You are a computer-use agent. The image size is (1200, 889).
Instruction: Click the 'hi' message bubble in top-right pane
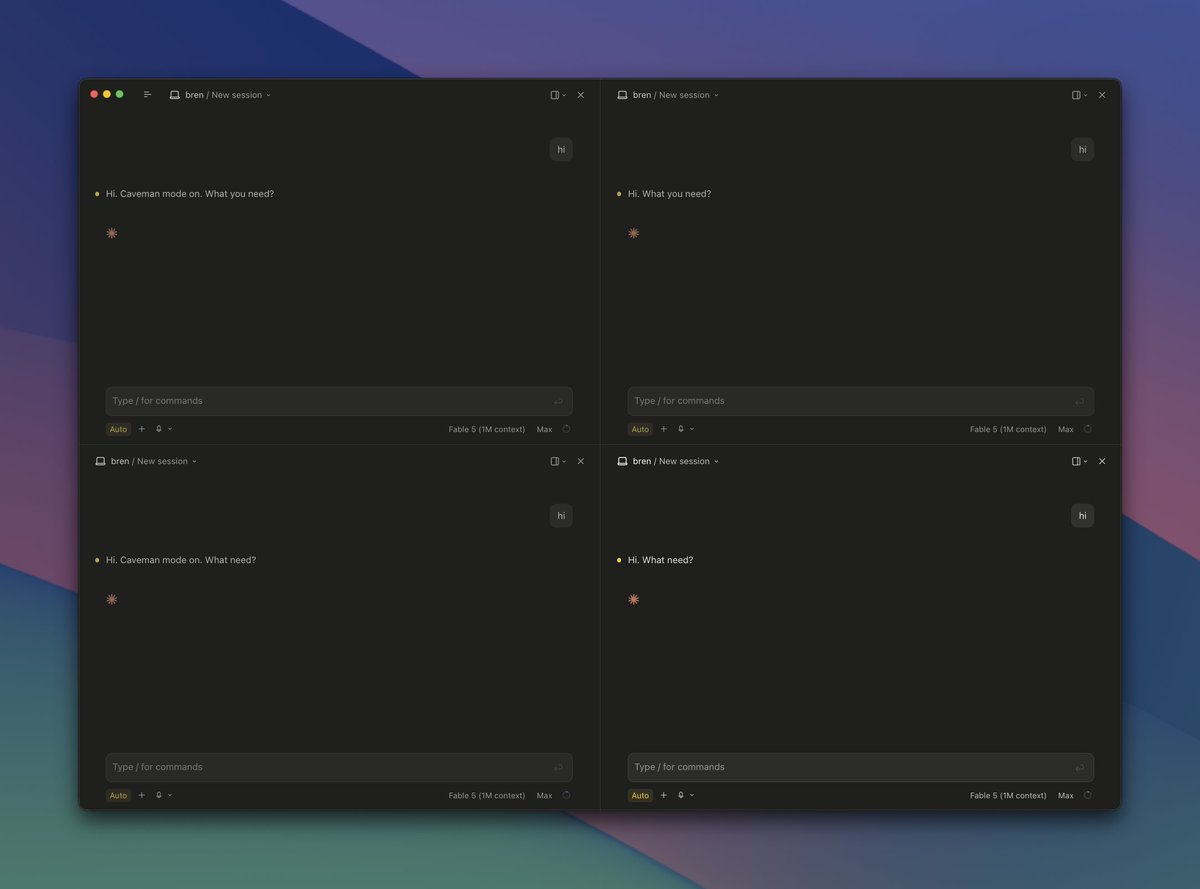[1082, 150]
